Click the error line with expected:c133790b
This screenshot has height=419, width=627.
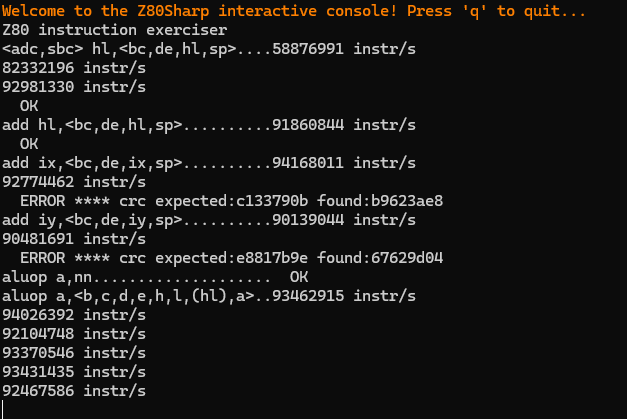point(232,201)
